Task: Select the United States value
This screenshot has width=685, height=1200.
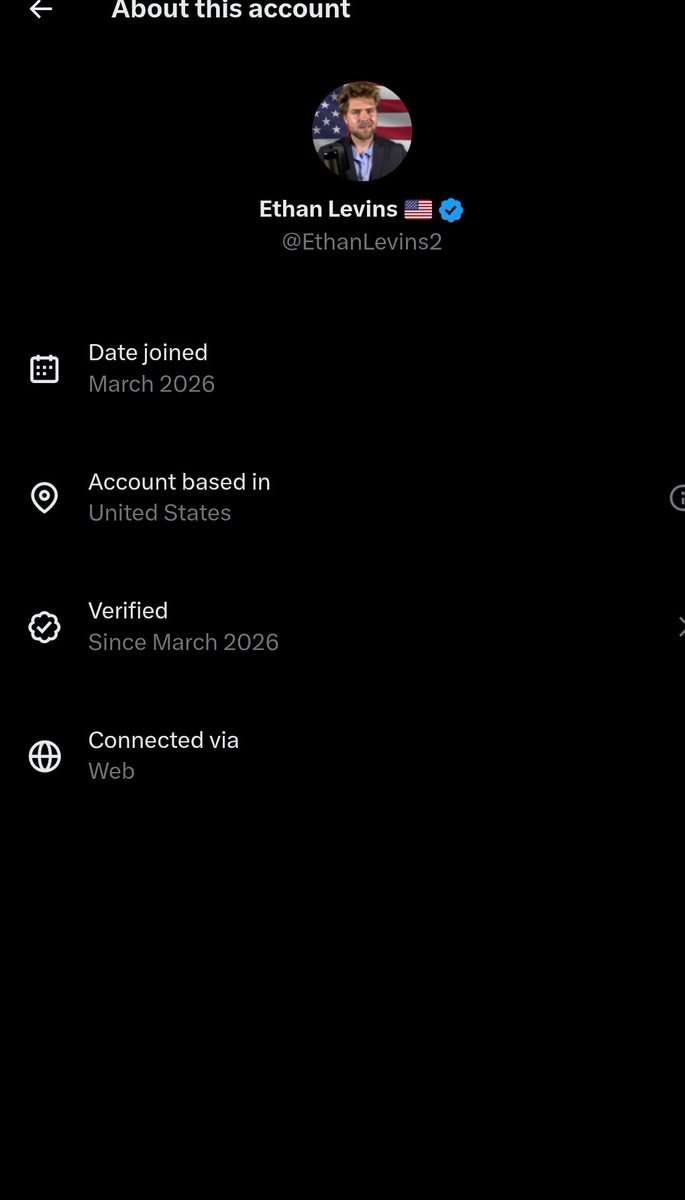Action: [159, 513]
